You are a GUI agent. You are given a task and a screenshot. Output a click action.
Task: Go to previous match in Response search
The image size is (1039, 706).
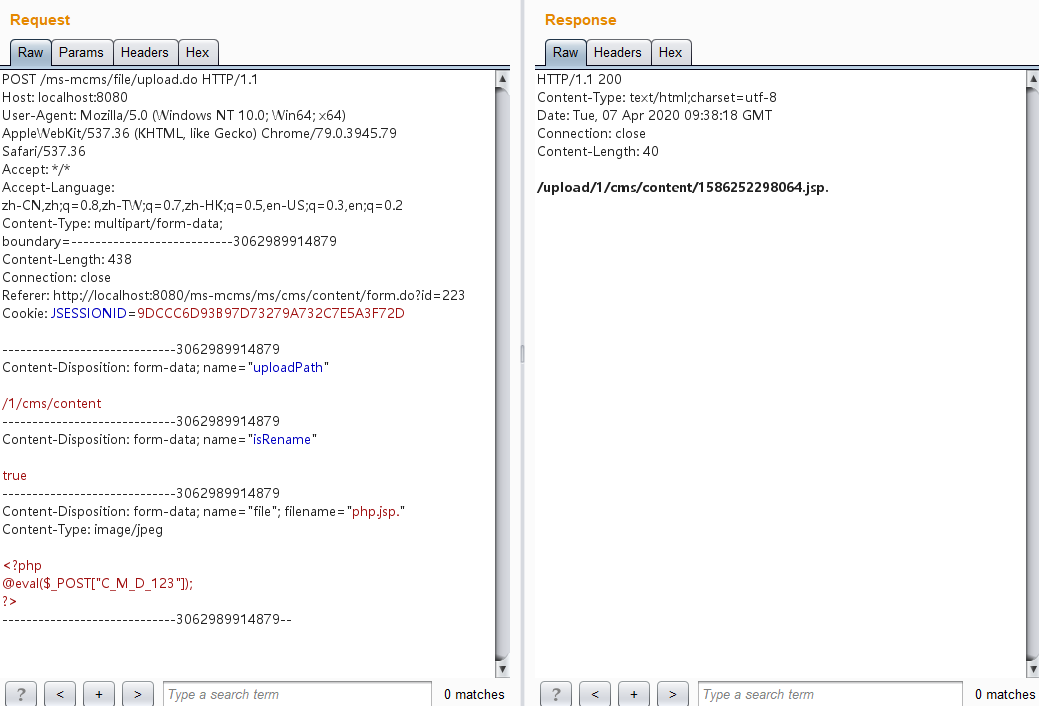(594, 694)
